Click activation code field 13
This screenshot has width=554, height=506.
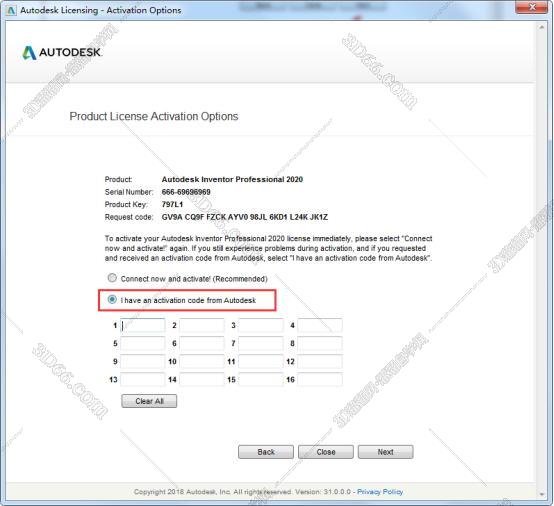tap(142, 380)
